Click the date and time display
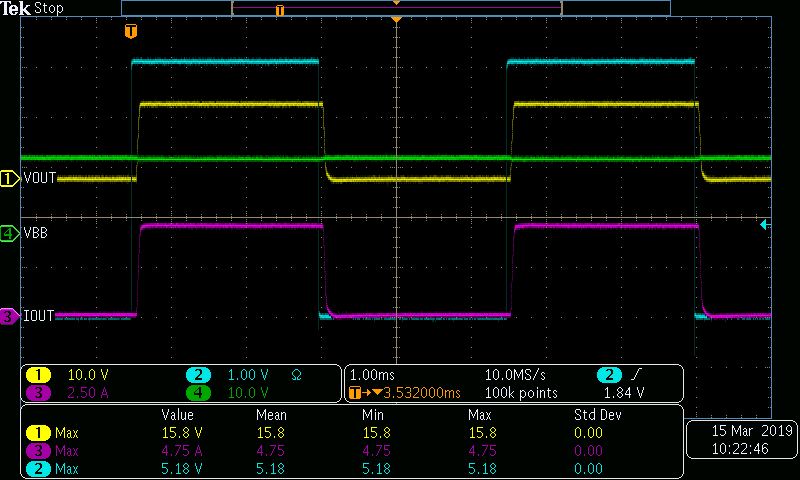Image resolution: width=800 pixels, height=480 pixels. (741, 440)
